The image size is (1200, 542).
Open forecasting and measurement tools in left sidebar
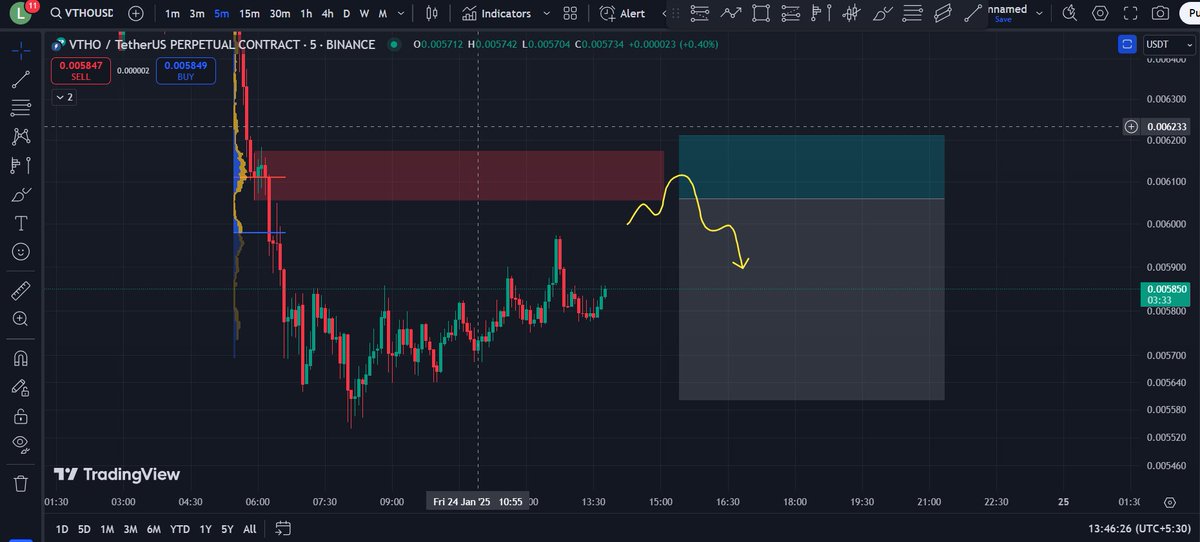(21, 165)
